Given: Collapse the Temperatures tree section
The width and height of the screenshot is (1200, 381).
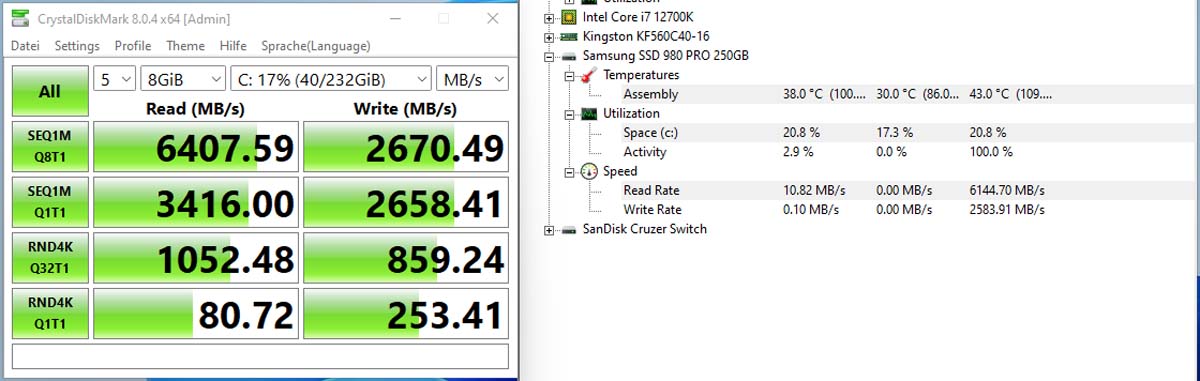Looking at the screenshot, I should pos(569,75).
